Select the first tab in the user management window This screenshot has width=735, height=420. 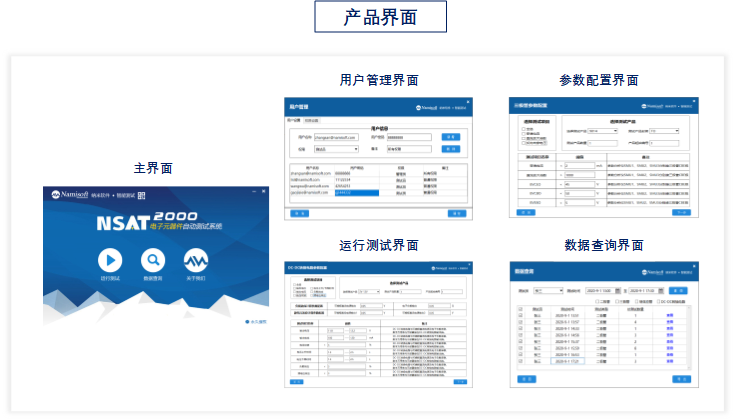click(294, 120)
